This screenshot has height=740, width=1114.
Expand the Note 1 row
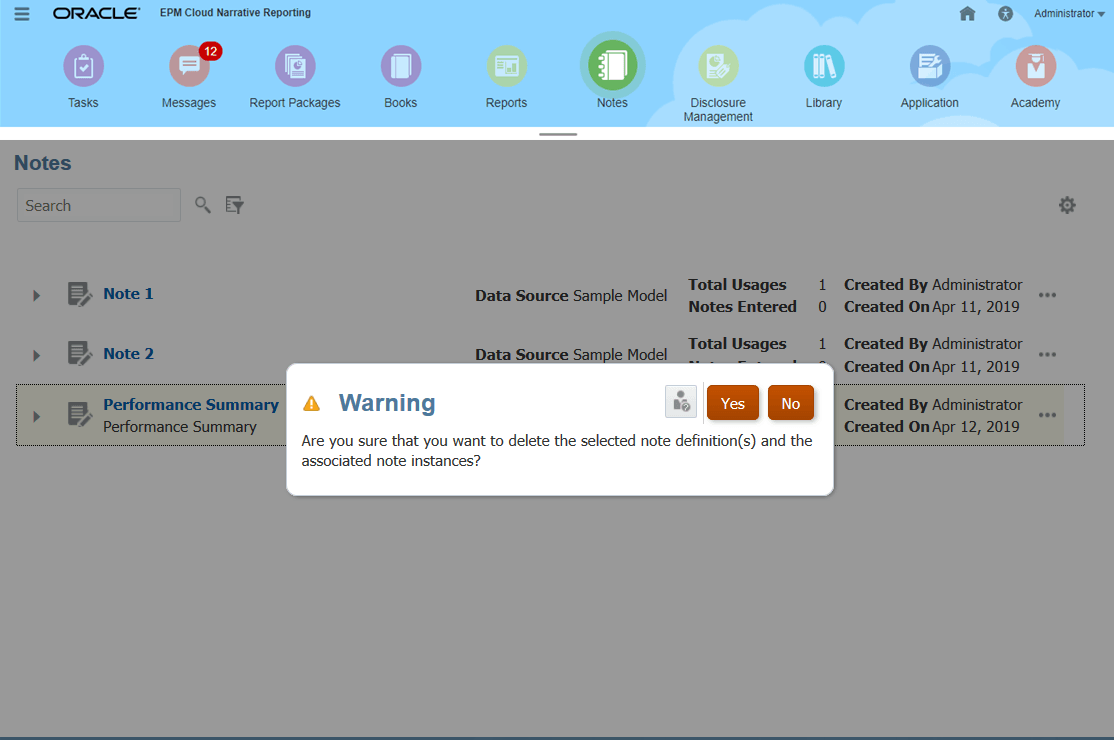(x=36, y=295)
